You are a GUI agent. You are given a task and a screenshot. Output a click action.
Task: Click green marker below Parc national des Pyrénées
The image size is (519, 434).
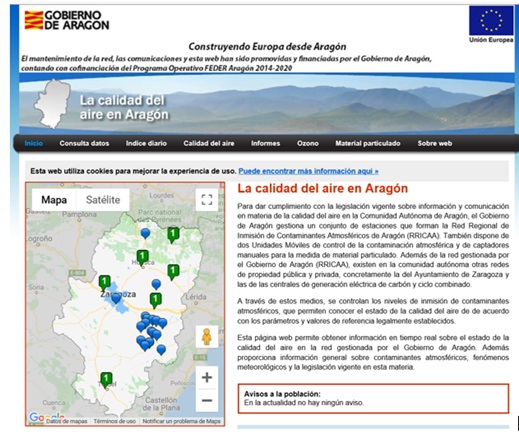(173, 235)
